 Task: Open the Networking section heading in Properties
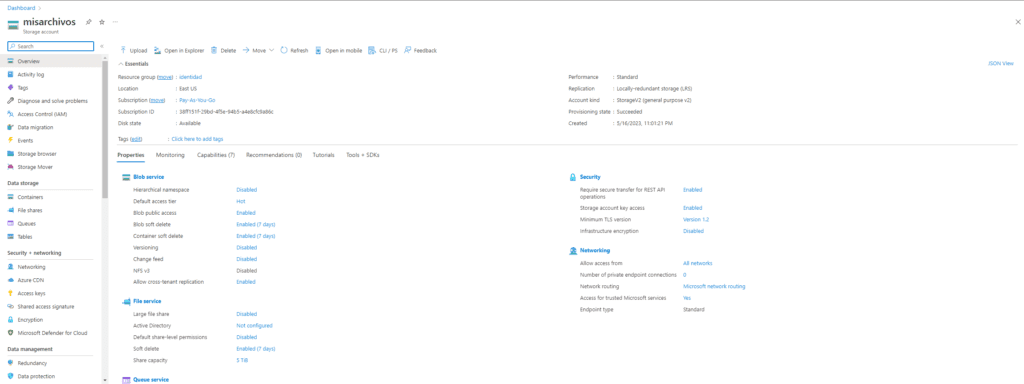(x=595, y=250)
